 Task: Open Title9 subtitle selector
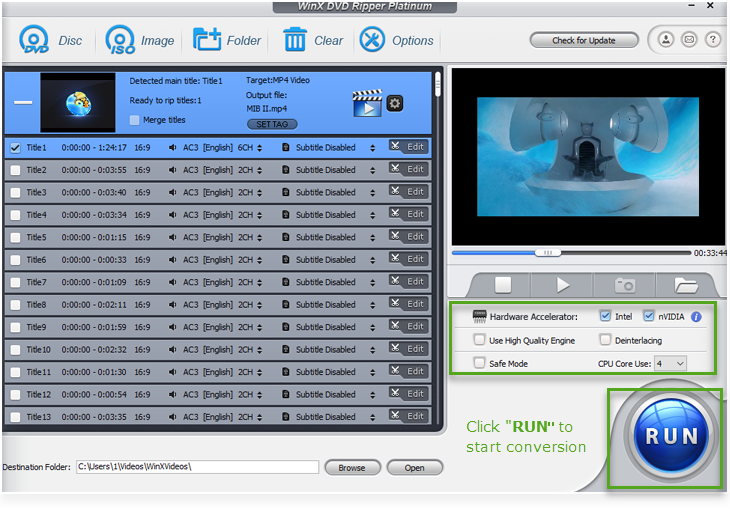[x=372, y=327]
